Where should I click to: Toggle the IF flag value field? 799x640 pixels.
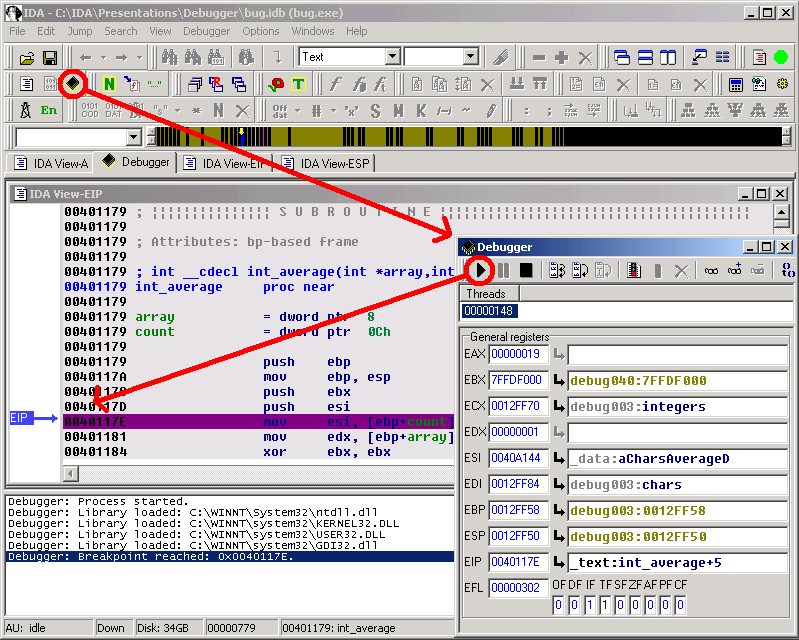pyautogui.click(x=590, y=605)
